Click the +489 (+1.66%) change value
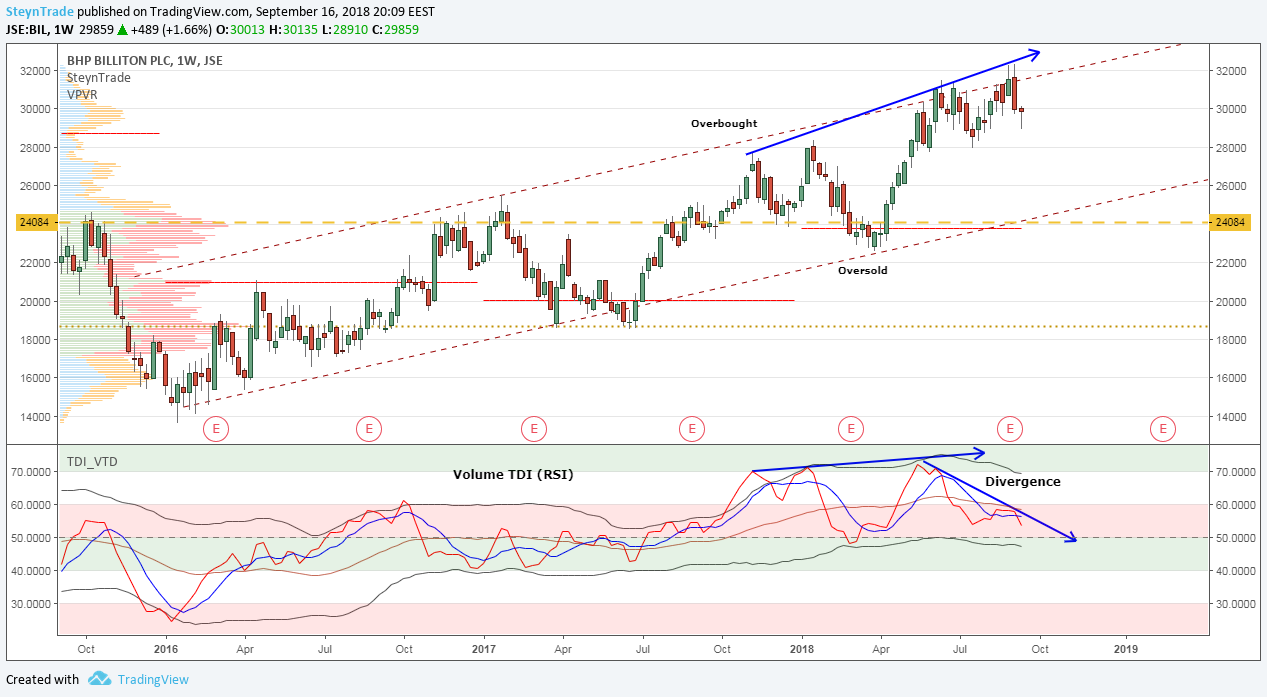1267x697 pixels. [x=170, y=30]
